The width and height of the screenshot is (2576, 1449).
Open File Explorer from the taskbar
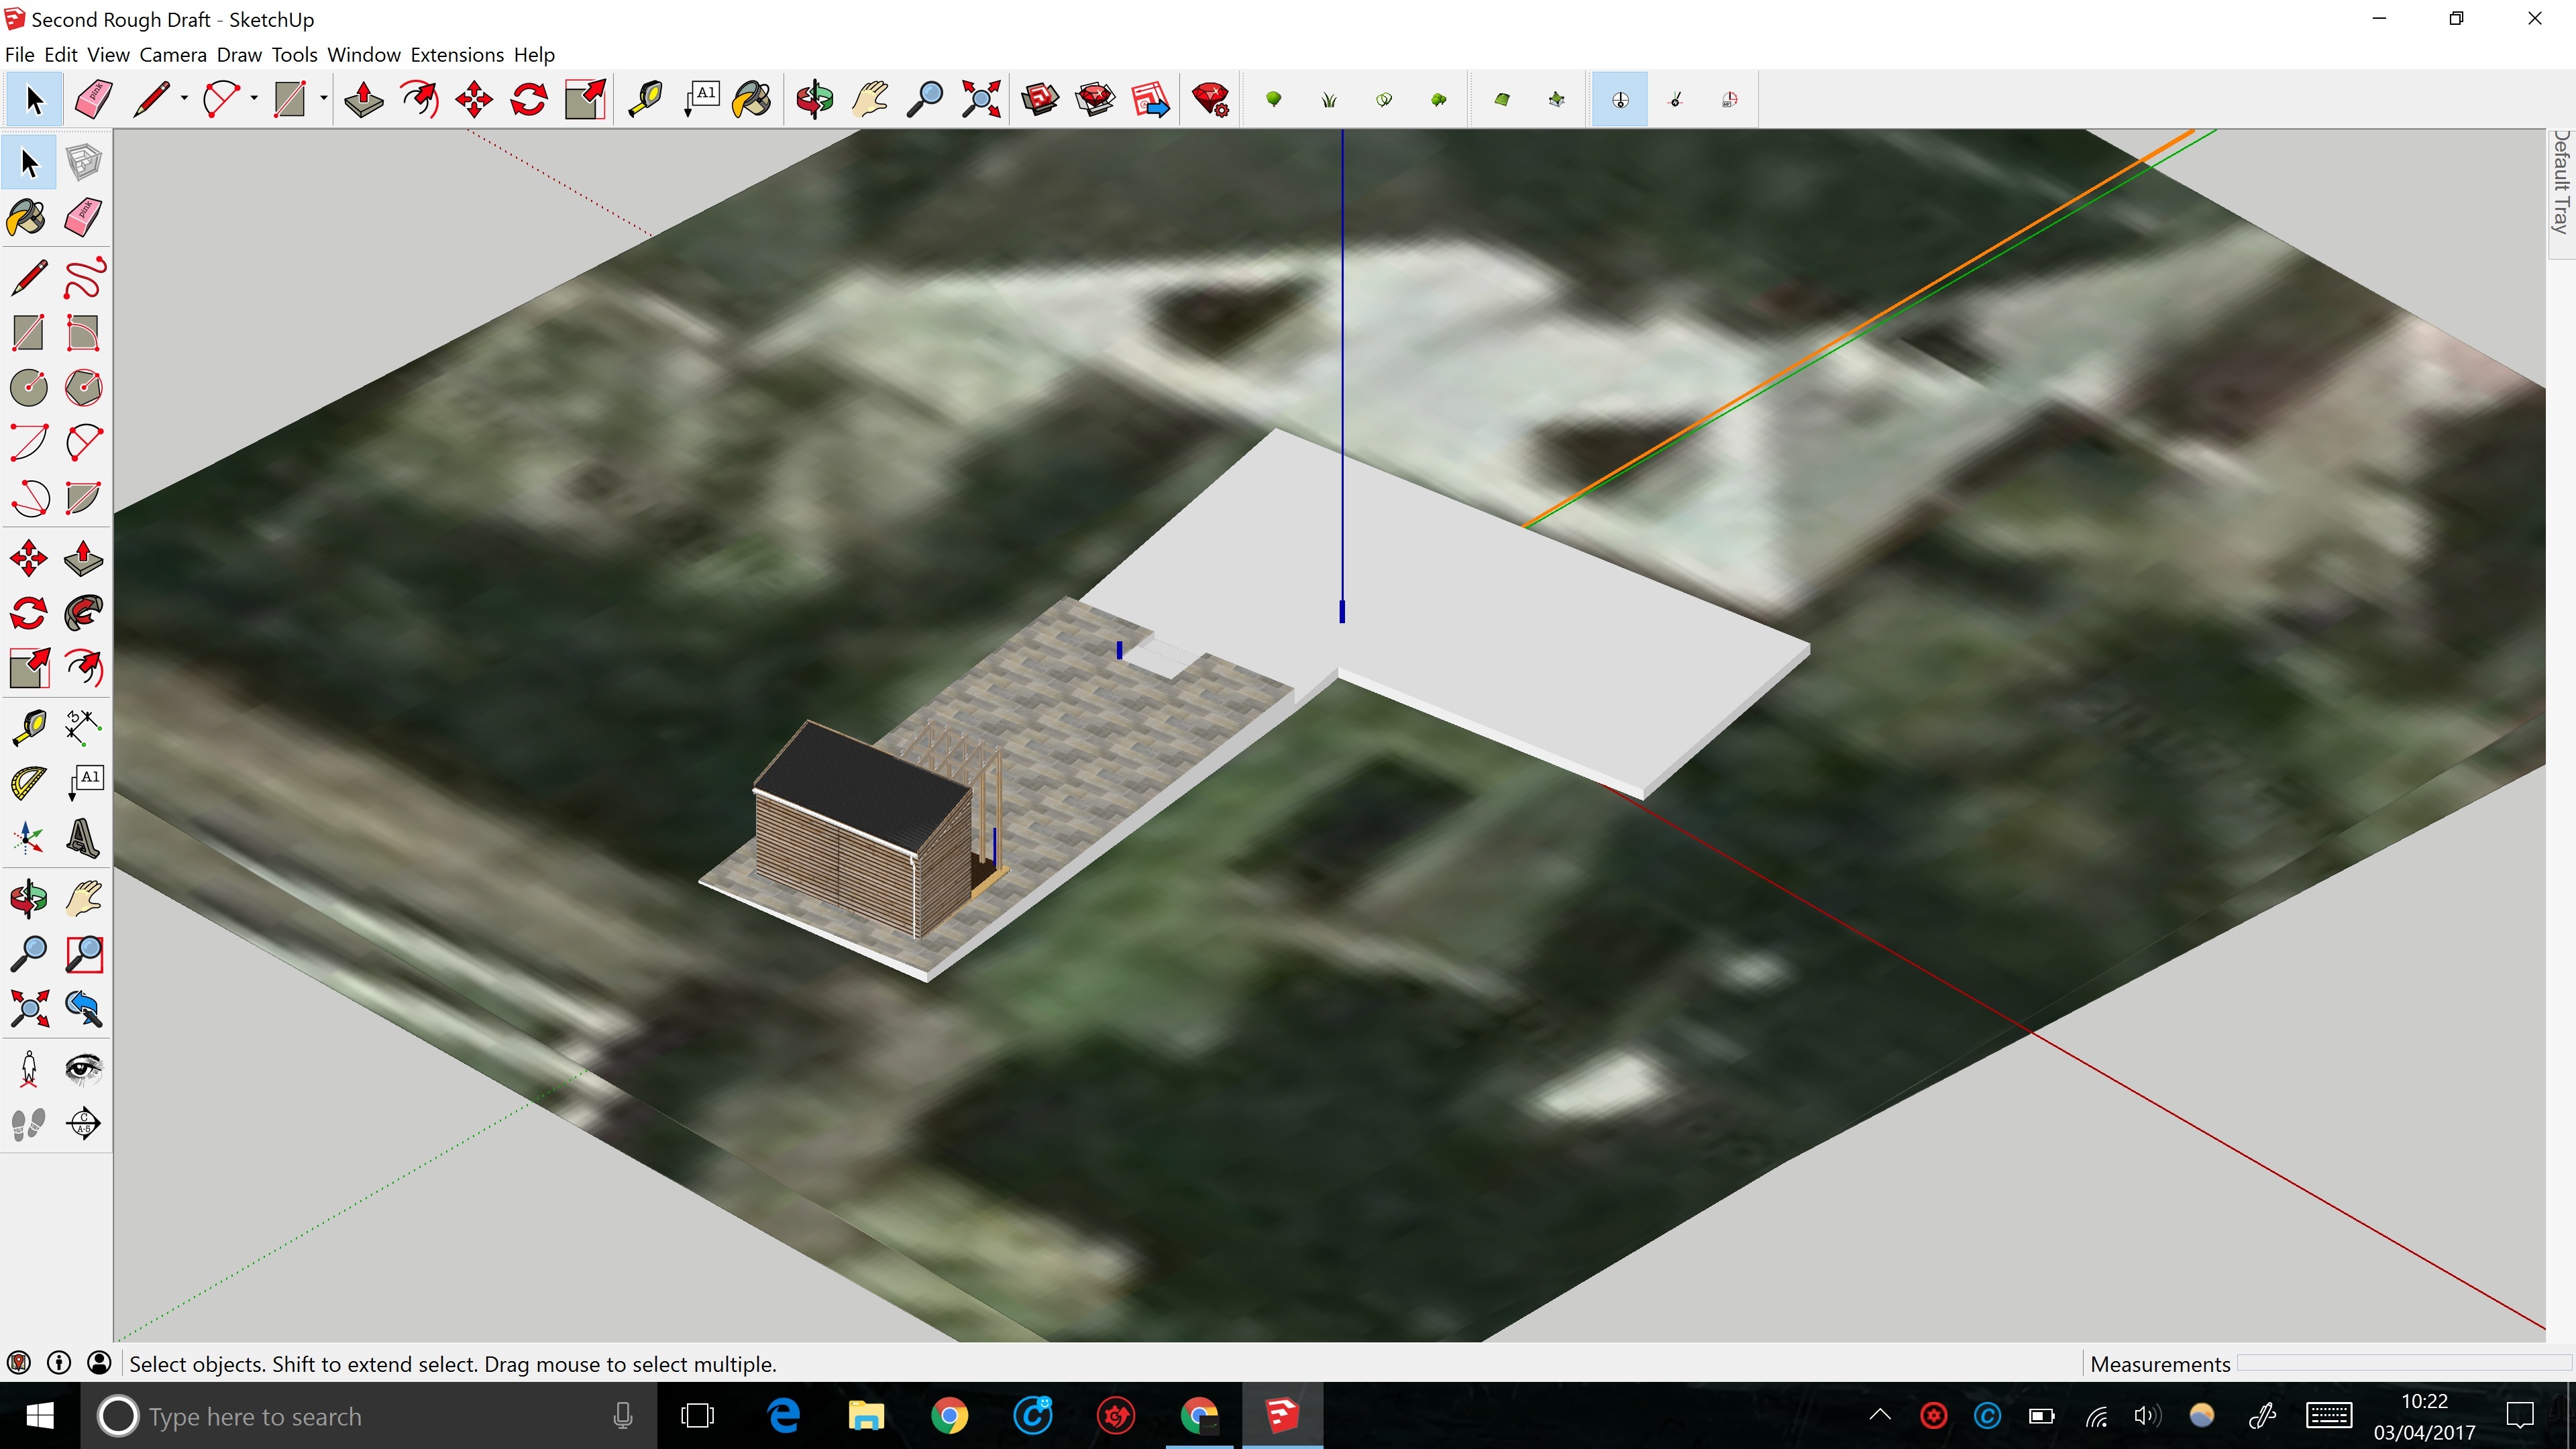866,1416
